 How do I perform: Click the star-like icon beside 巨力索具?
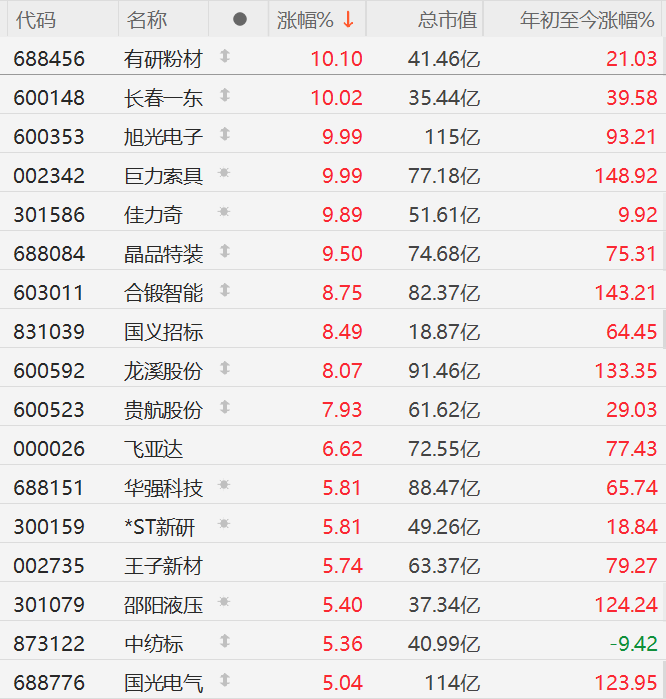pyautogui.click(x=224, y=173)
